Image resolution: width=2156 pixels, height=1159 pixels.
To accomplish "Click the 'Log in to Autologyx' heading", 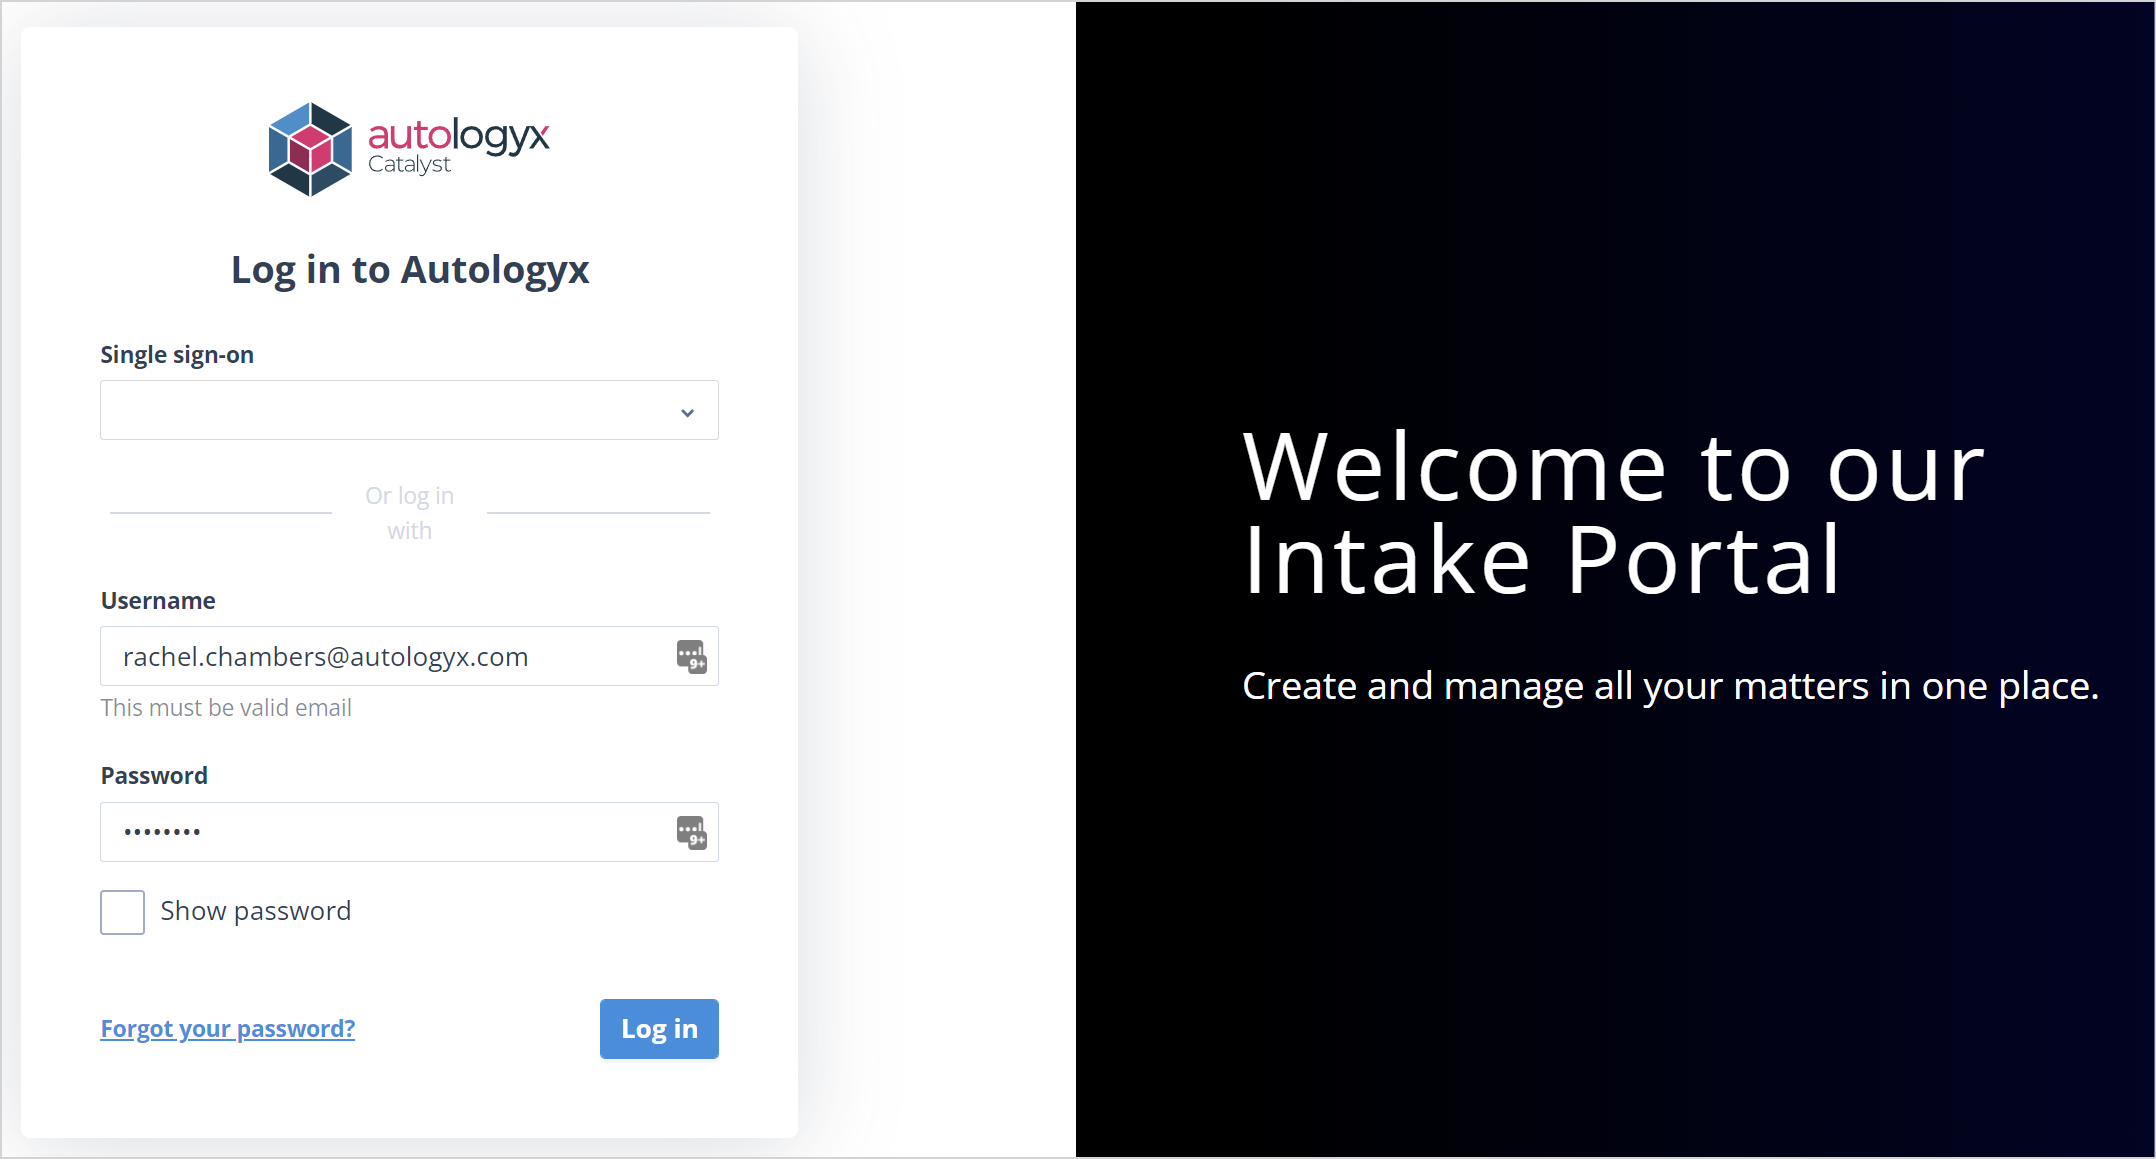I will coord(410,270).
